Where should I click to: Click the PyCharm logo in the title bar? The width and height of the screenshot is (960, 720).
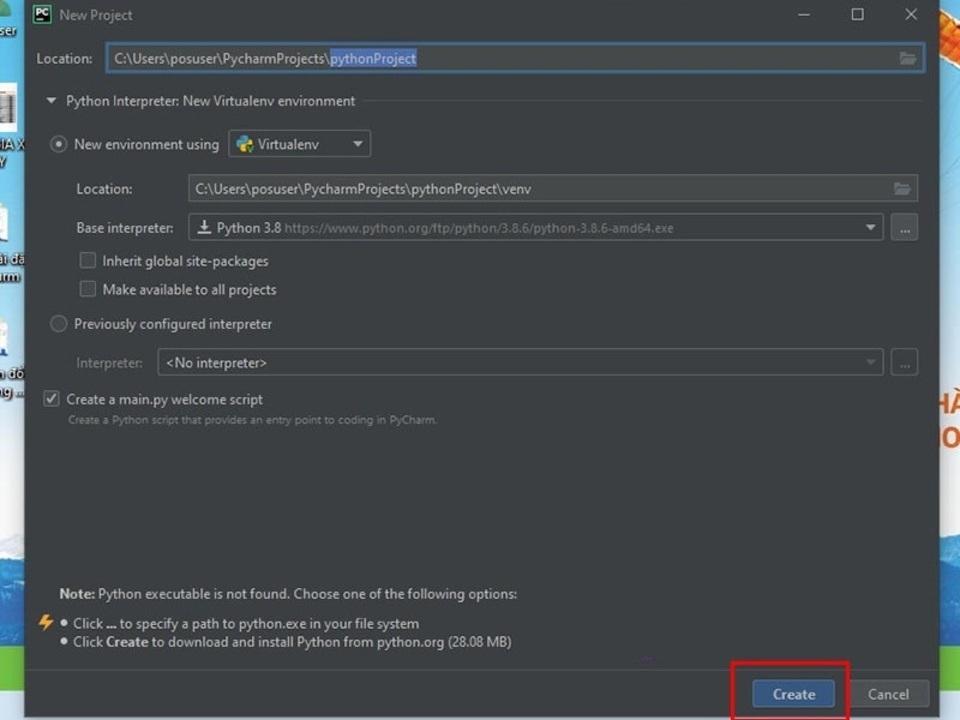(x=41, y=14)
